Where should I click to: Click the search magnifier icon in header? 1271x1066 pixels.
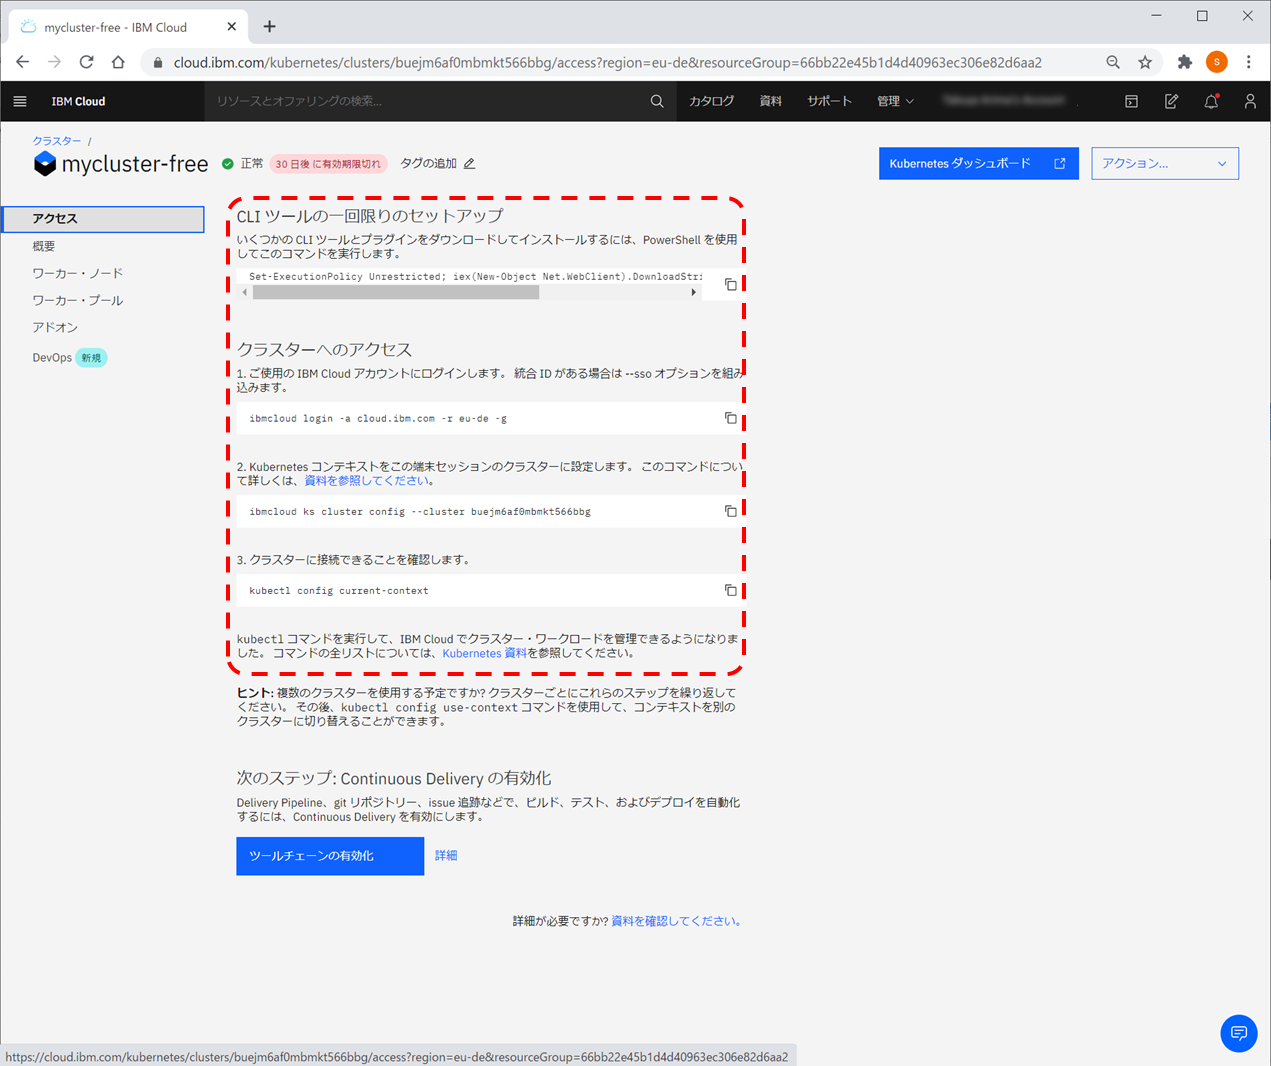(657, 101)
